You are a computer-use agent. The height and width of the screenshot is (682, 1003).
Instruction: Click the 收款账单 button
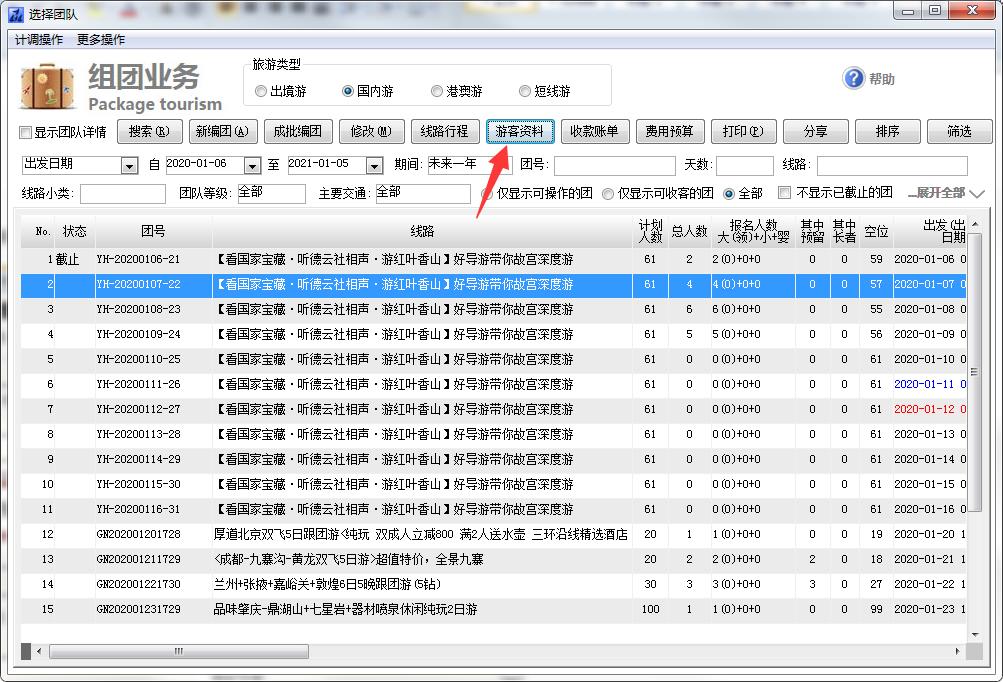click(x=594, y=131)
